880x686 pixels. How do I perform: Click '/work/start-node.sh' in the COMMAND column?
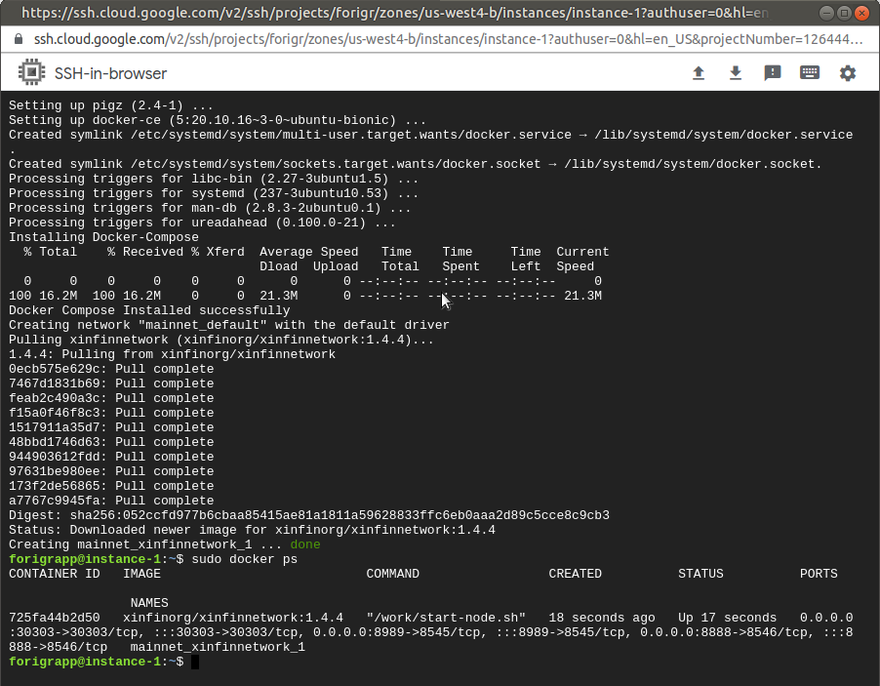point(430,618)
